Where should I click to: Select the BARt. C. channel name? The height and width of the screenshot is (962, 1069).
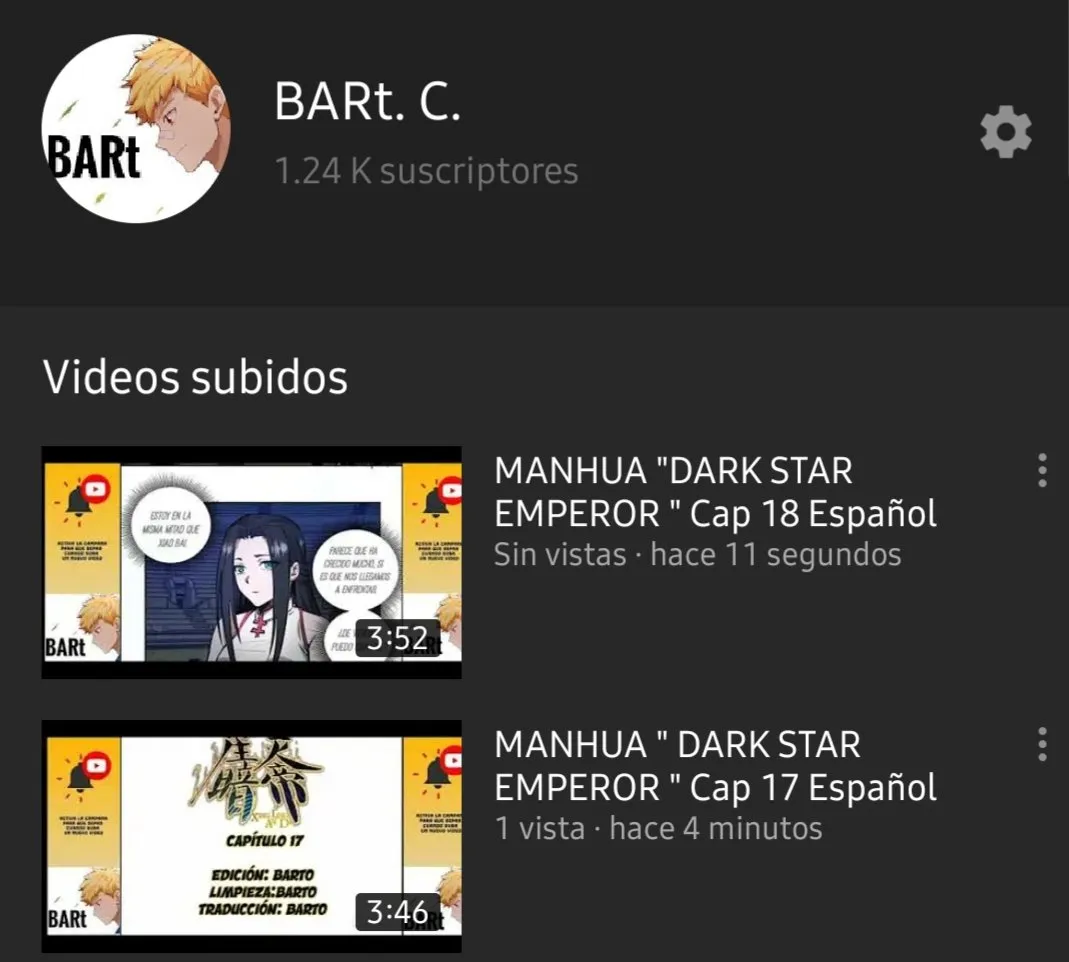point(367,102)
